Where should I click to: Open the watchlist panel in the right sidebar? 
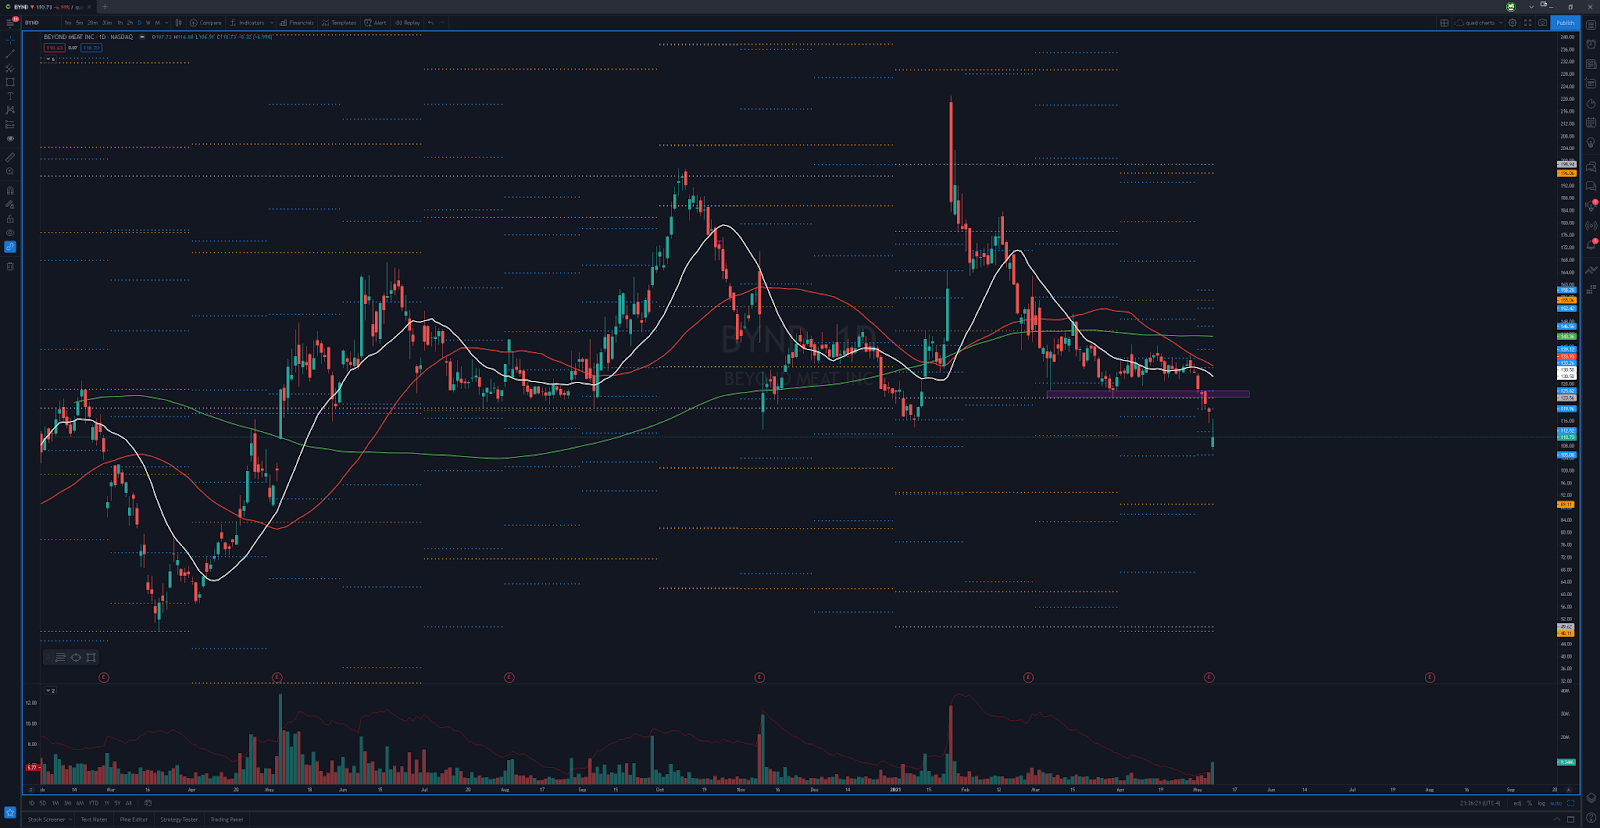[1591, 25]
